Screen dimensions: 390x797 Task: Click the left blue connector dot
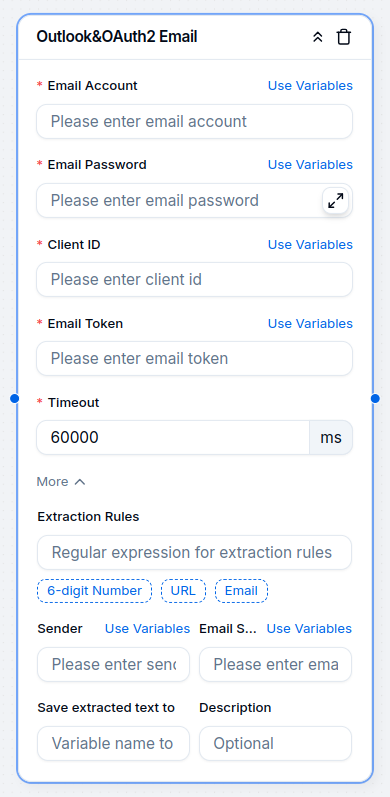[14, 398]
